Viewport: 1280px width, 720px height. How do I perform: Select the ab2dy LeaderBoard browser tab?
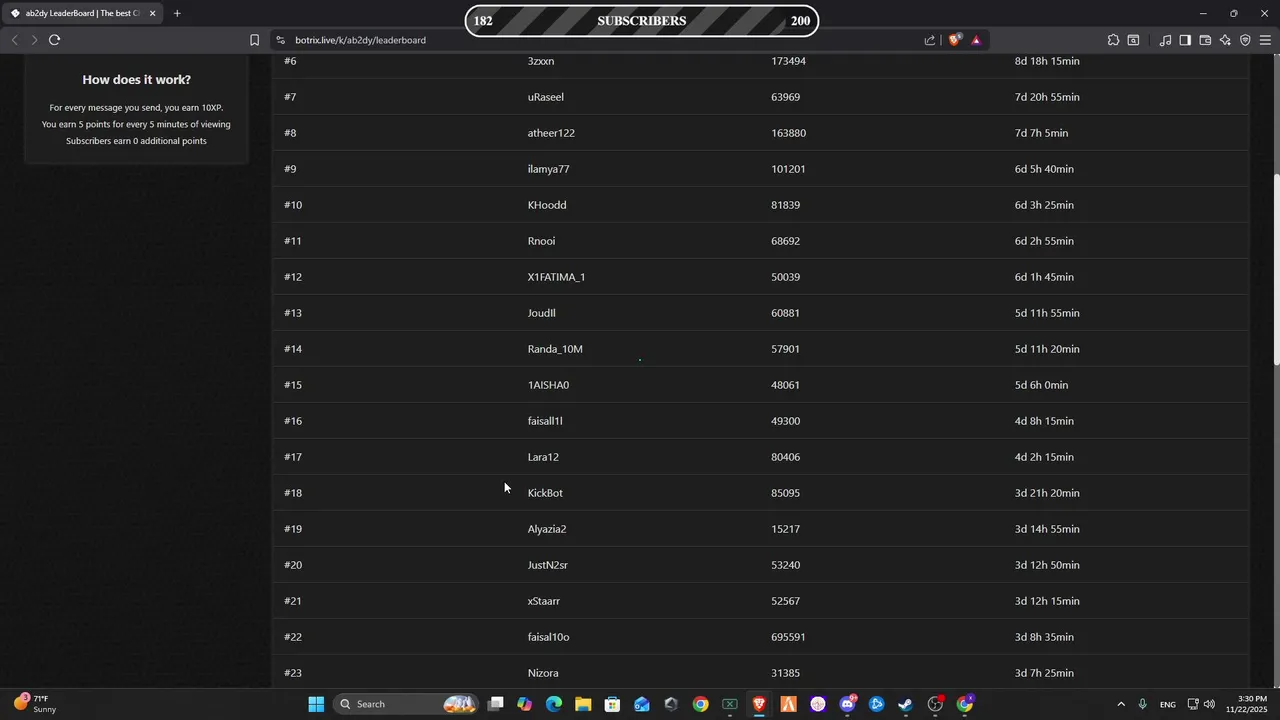click(x=82, y=13)
